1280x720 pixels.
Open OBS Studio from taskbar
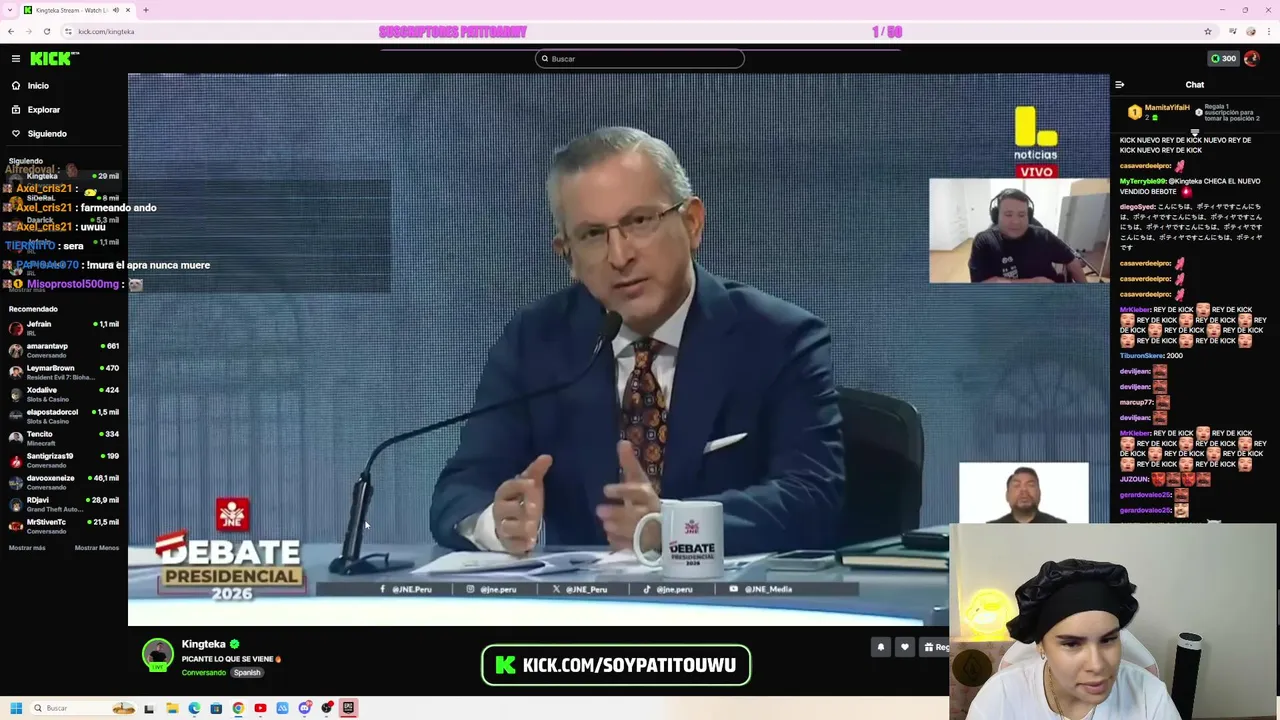[x=327, y=708]
